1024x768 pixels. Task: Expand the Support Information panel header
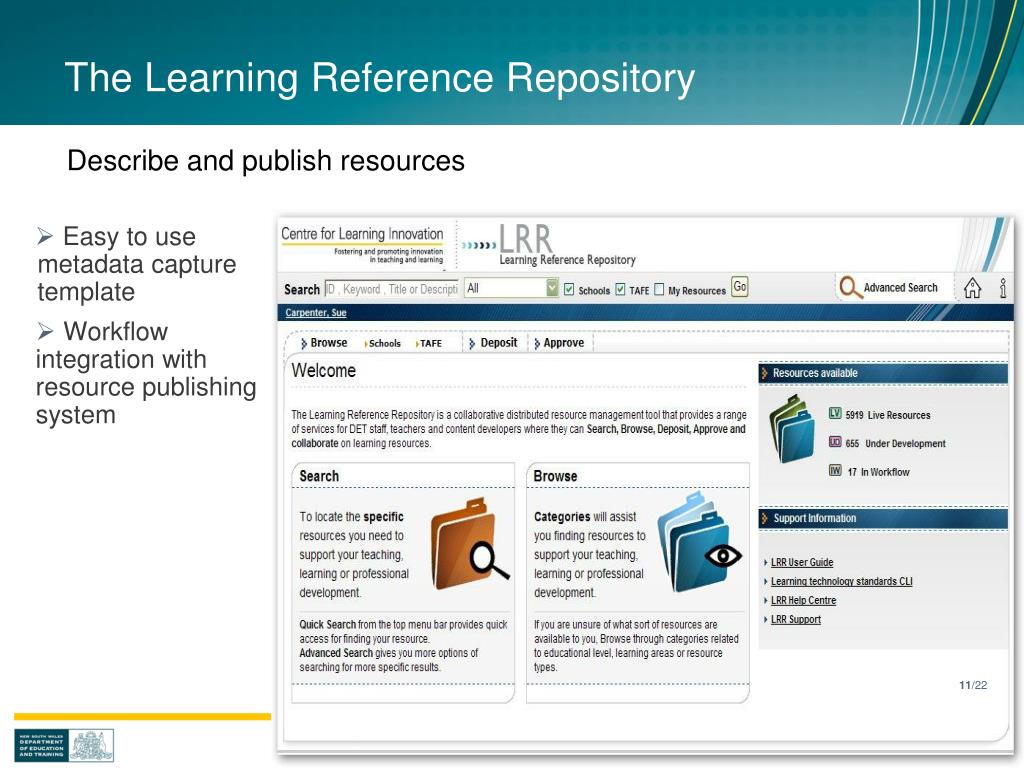883,519
